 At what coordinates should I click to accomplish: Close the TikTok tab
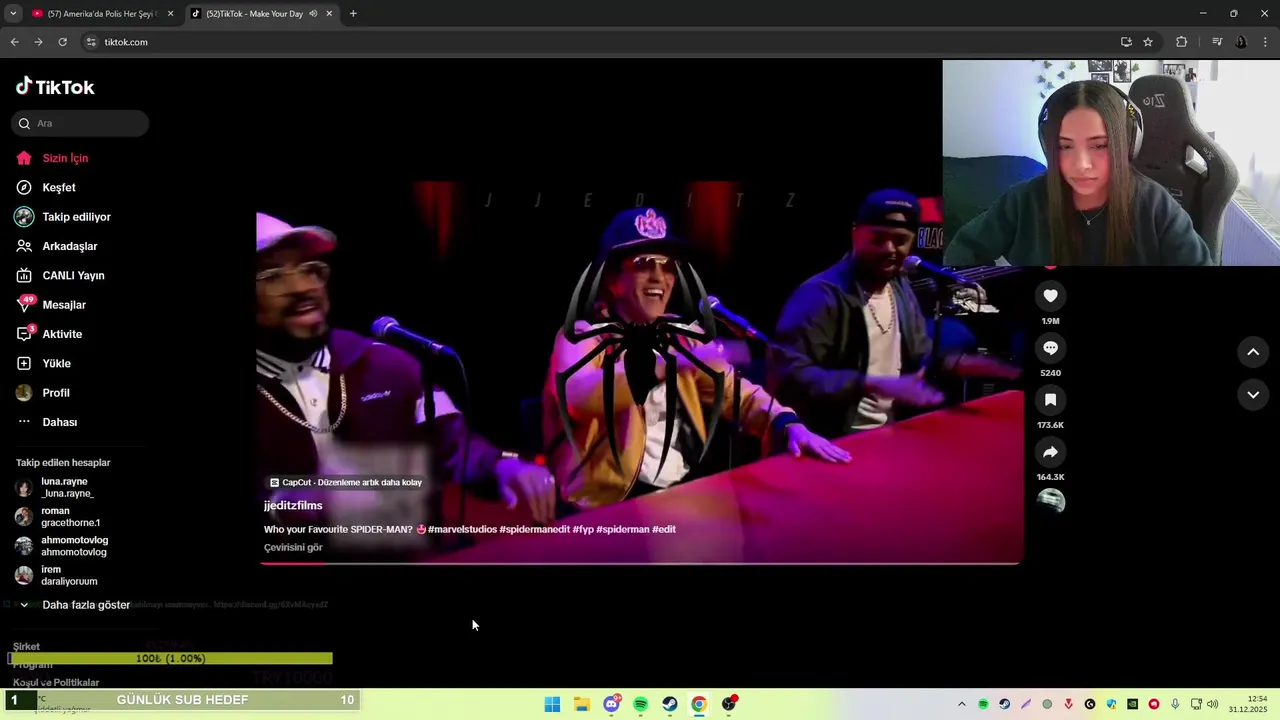coord(329,14)
